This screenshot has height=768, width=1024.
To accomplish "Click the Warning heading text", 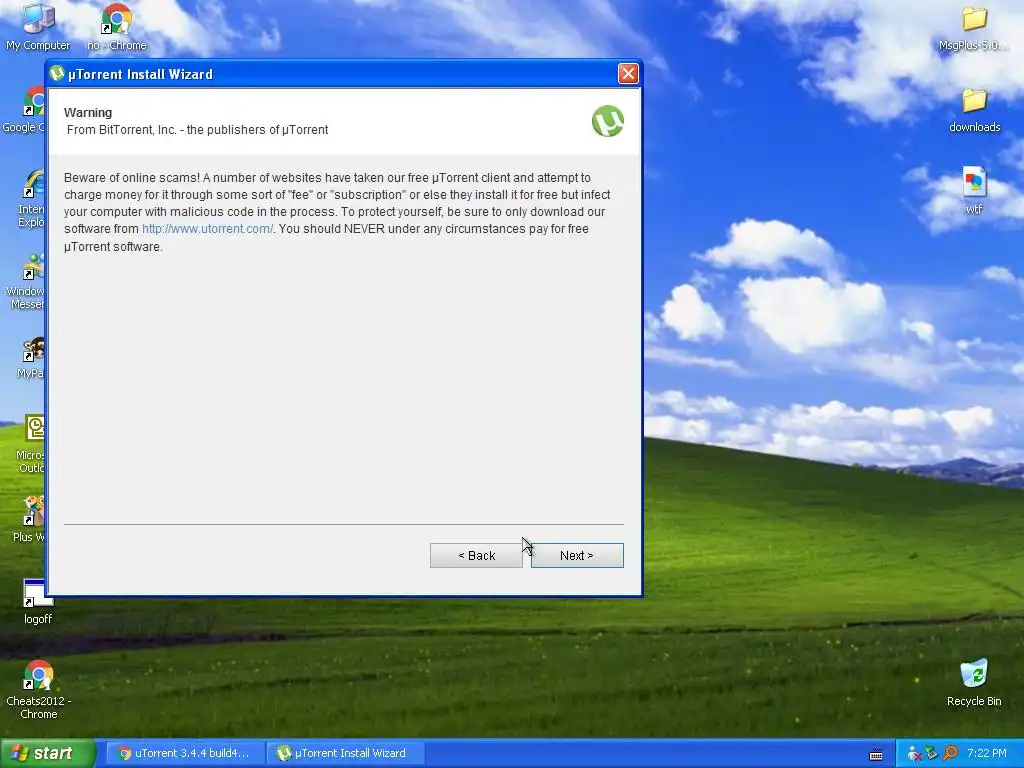I will 88,112.
